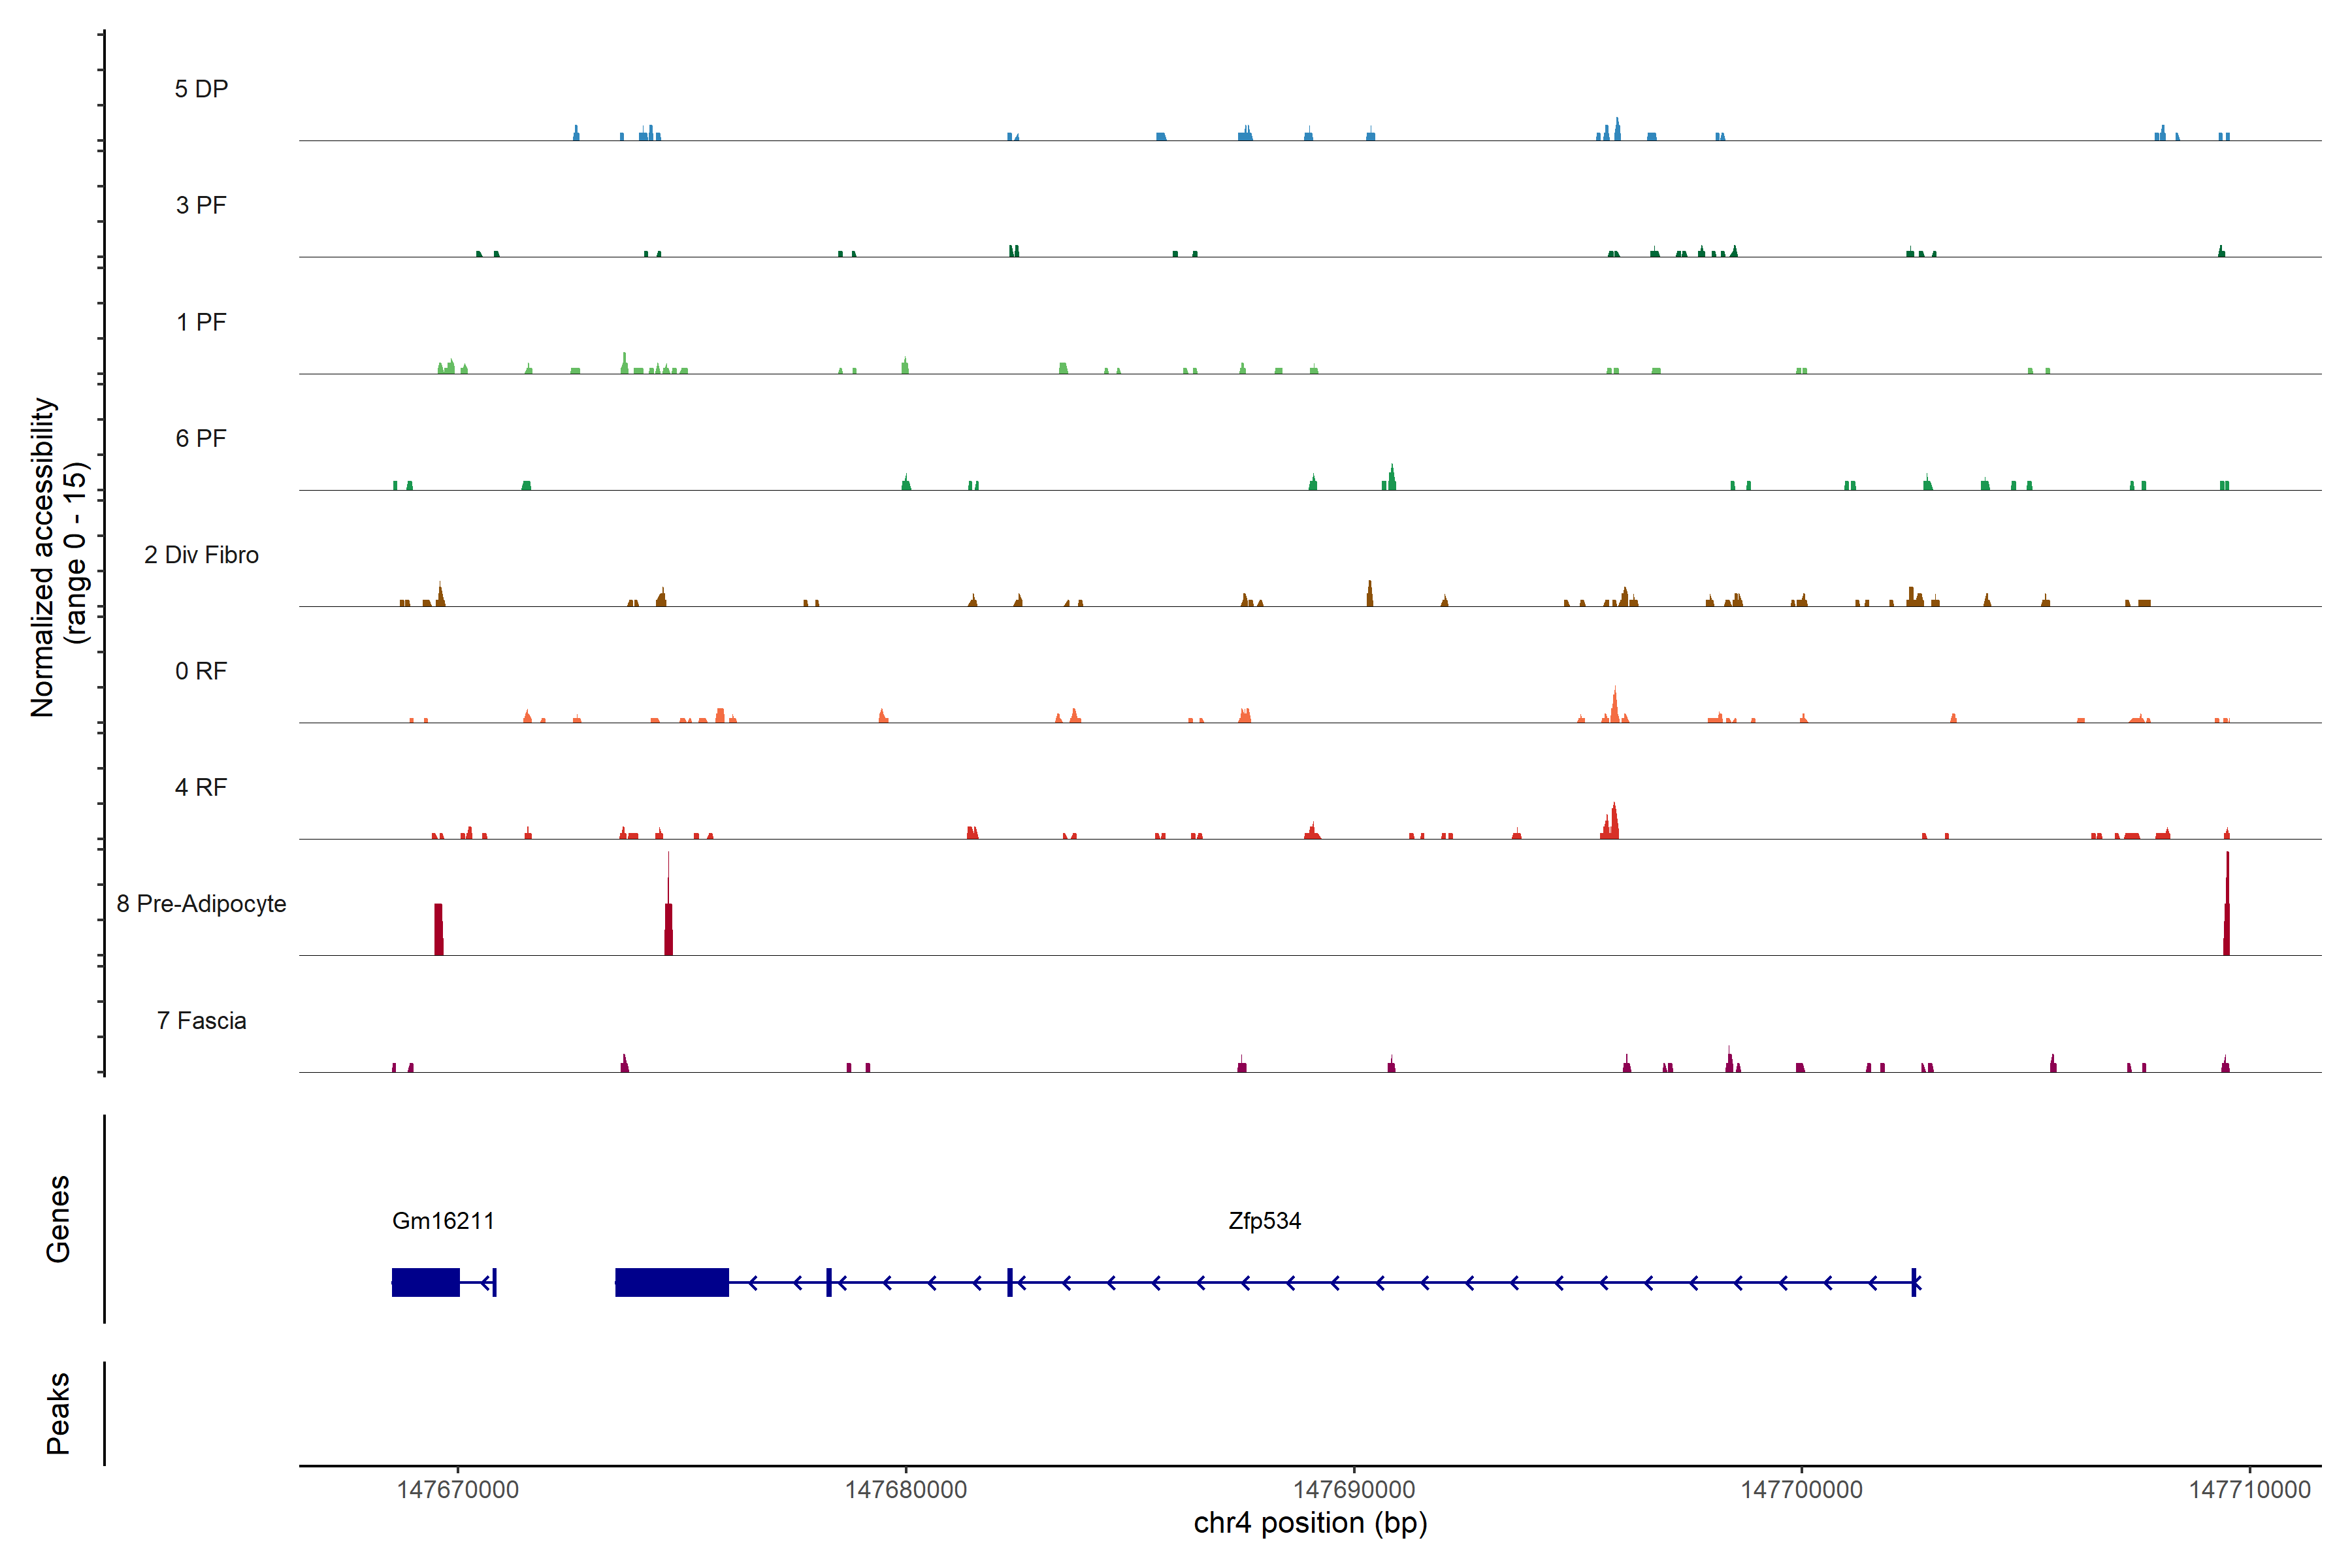Click the 3 PF track label
This screenshot has width=2352, height=1568.
tap(201, 205)
